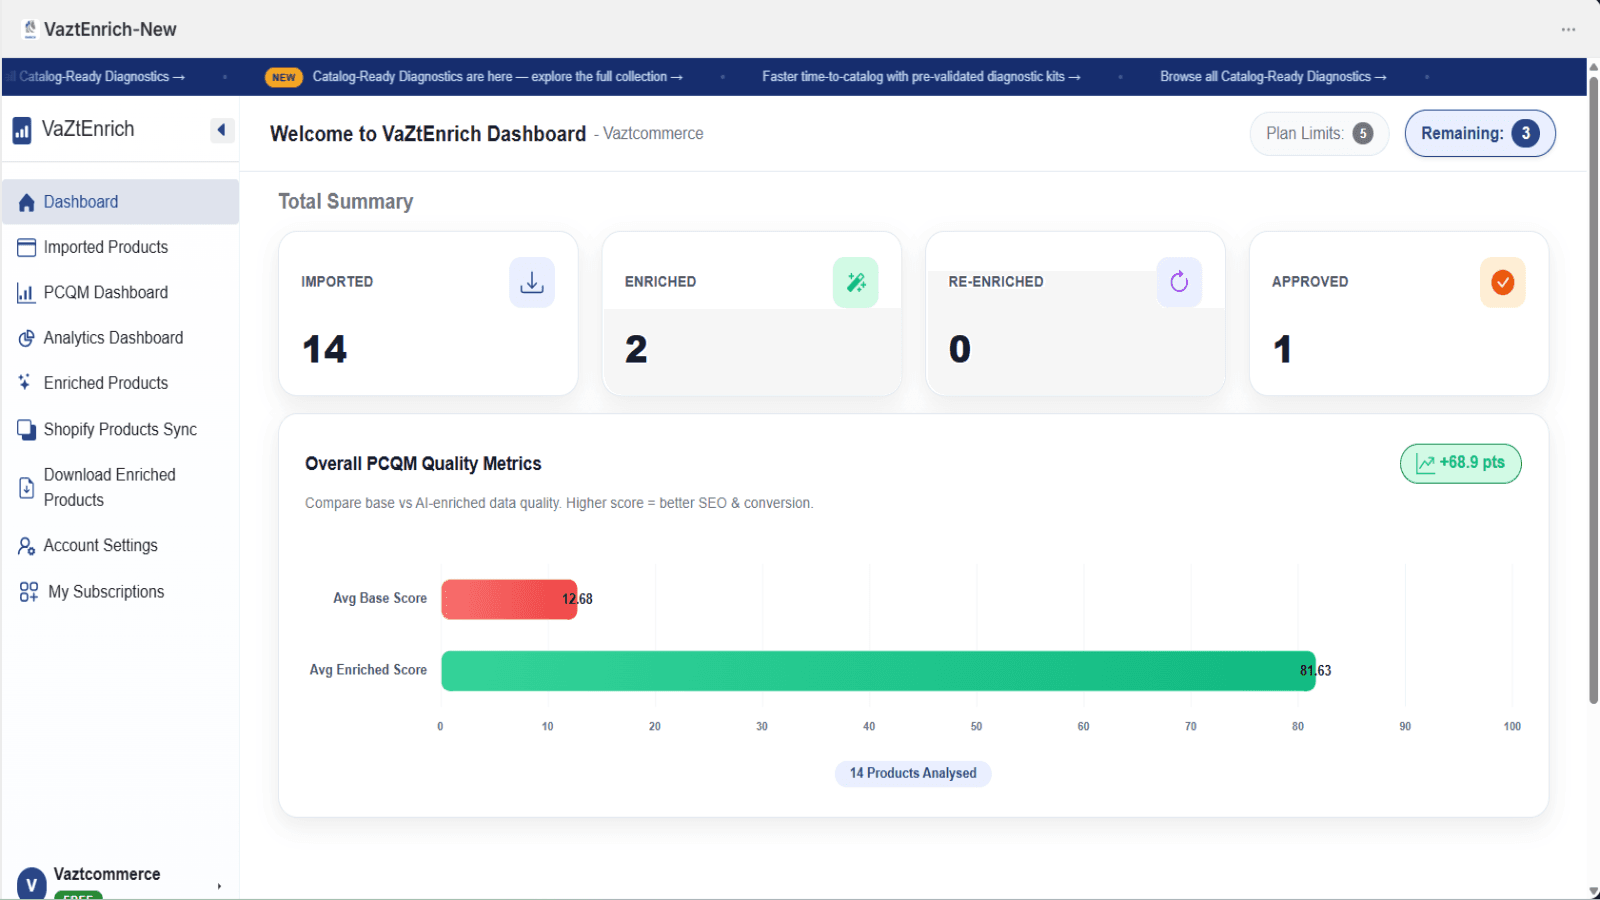
Task: Click the Plan Limits pill button
Action: (1319, 134)
